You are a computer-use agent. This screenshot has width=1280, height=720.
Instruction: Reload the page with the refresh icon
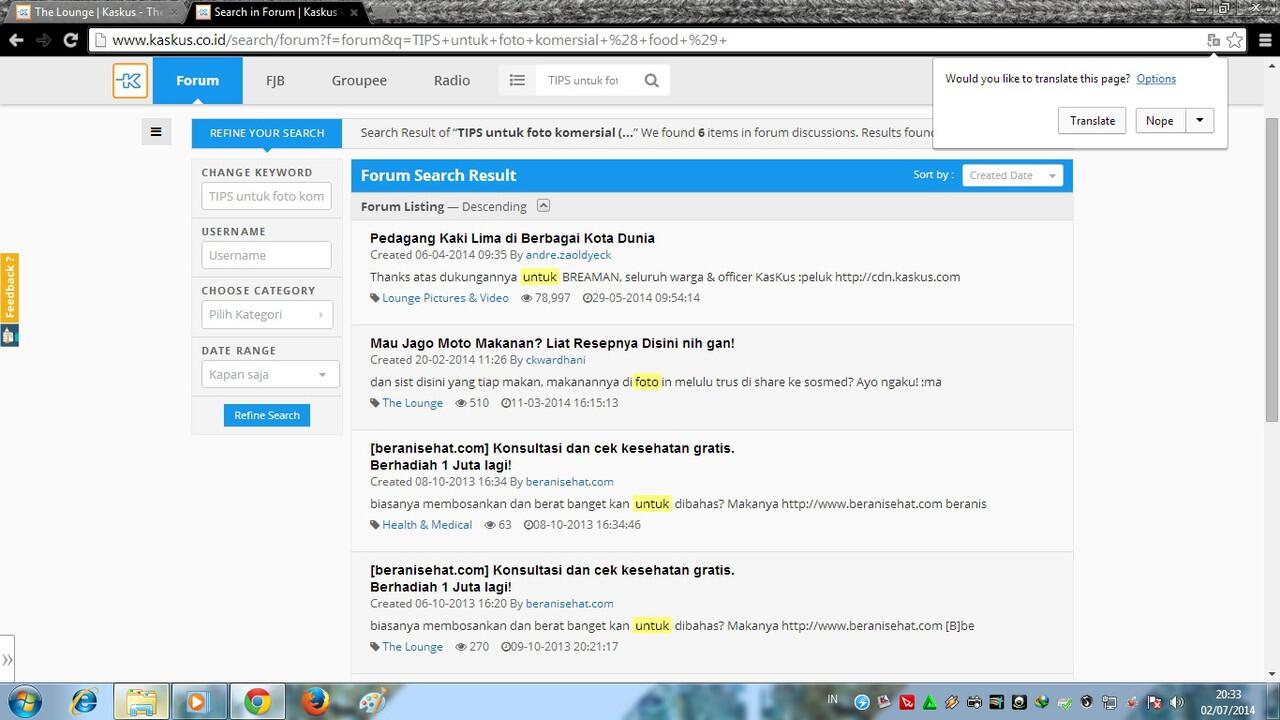tap(70, 40)
